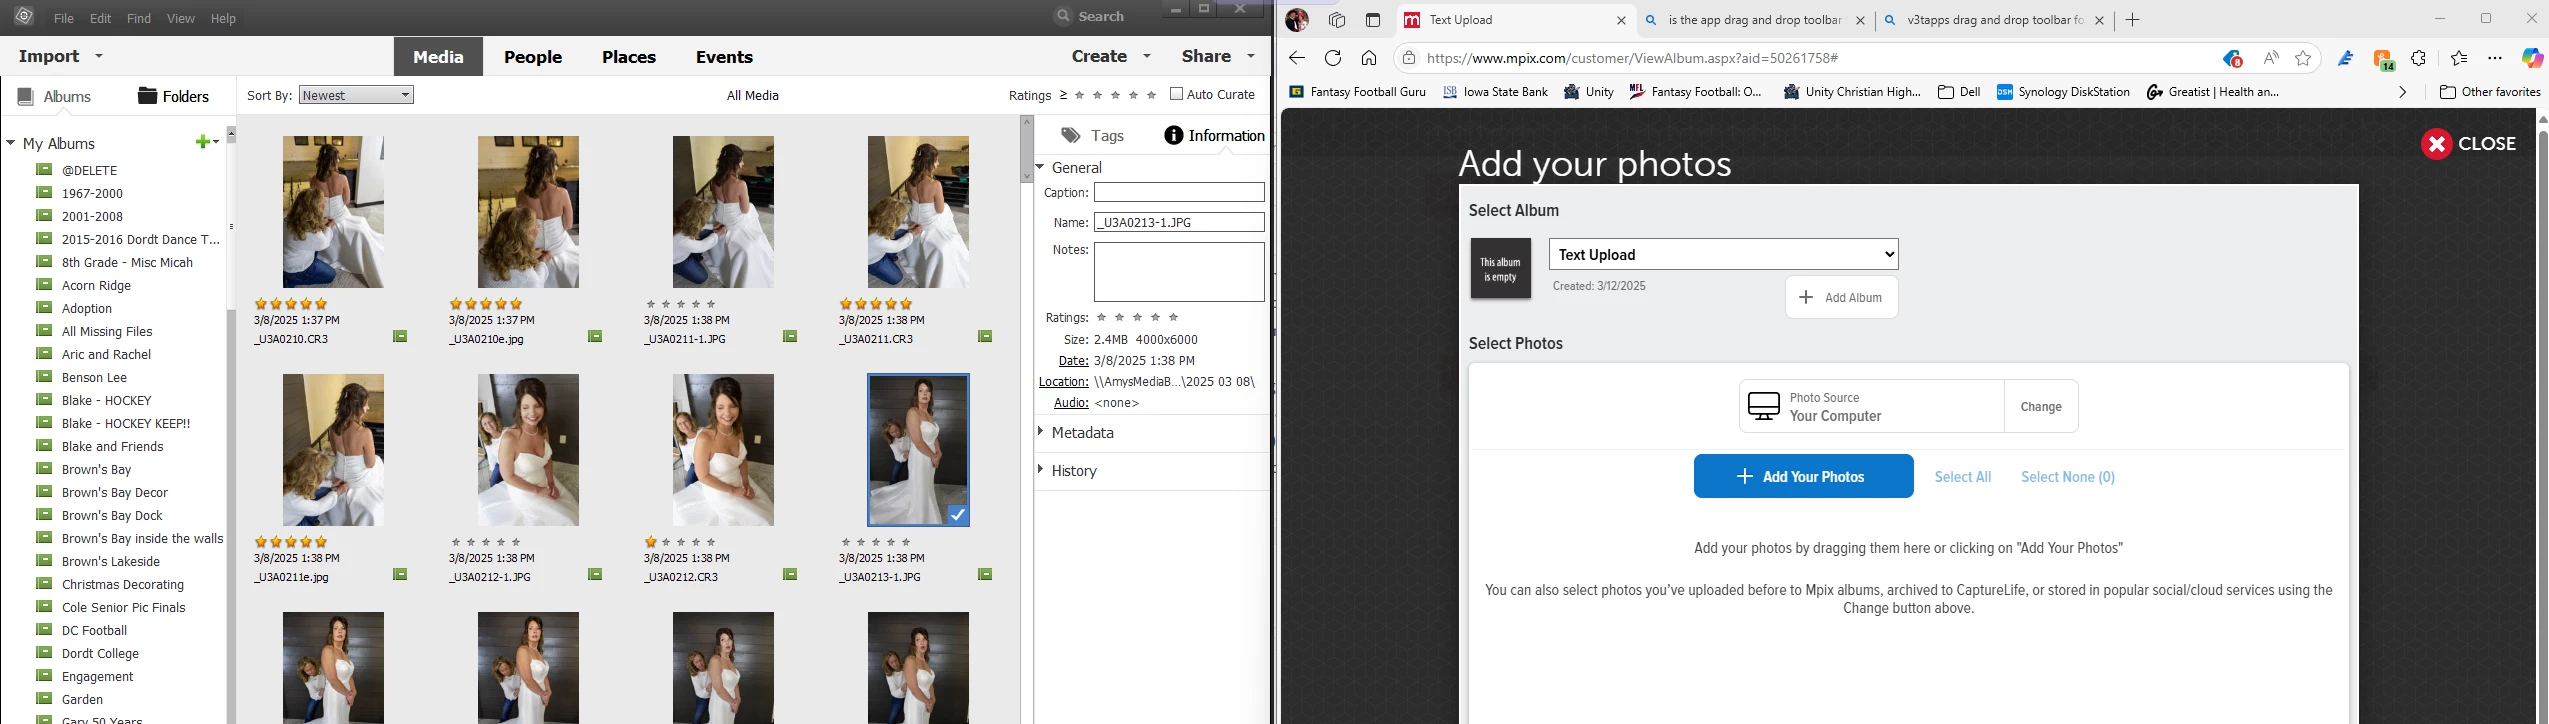Screen dimensions: 2549x724
Task: Set first star in Information panel Ratings
Action: 1102,317
